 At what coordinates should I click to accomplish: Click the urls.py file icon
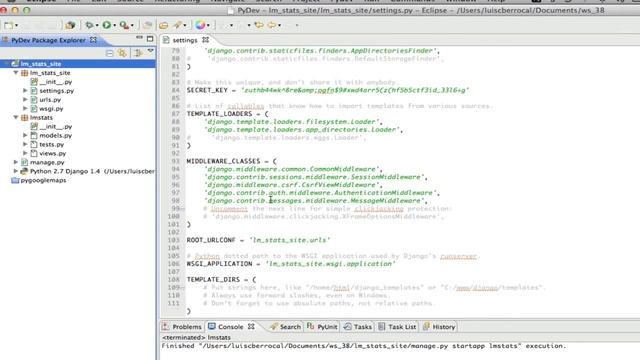coord(34,100)
